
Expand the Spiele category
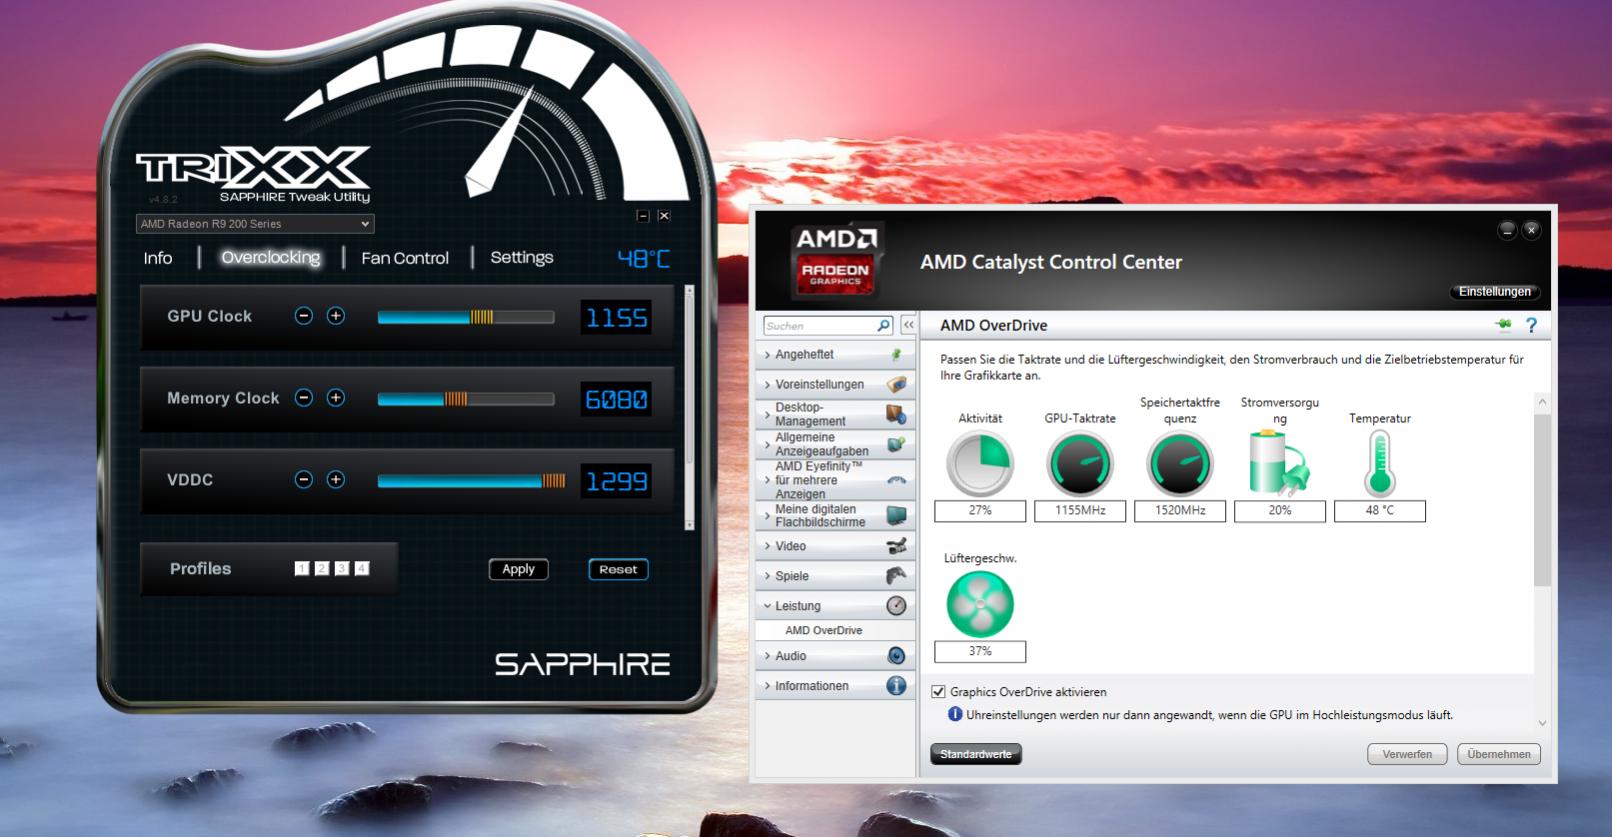(835, 576)
